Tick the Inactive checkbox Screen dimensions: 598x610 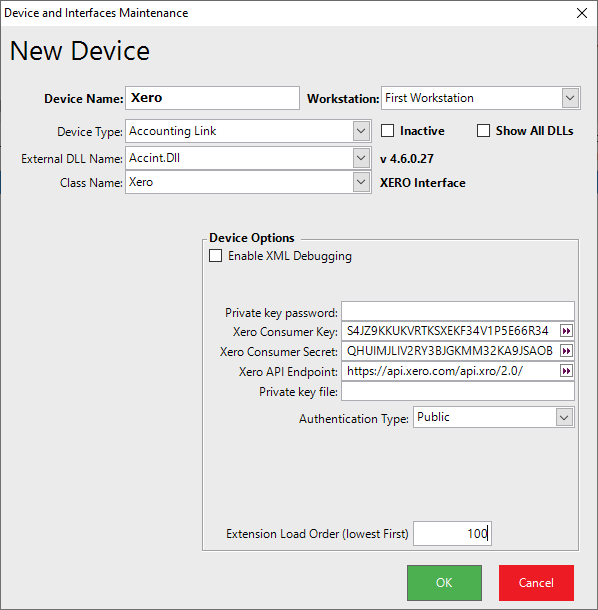tap(387, 131)
